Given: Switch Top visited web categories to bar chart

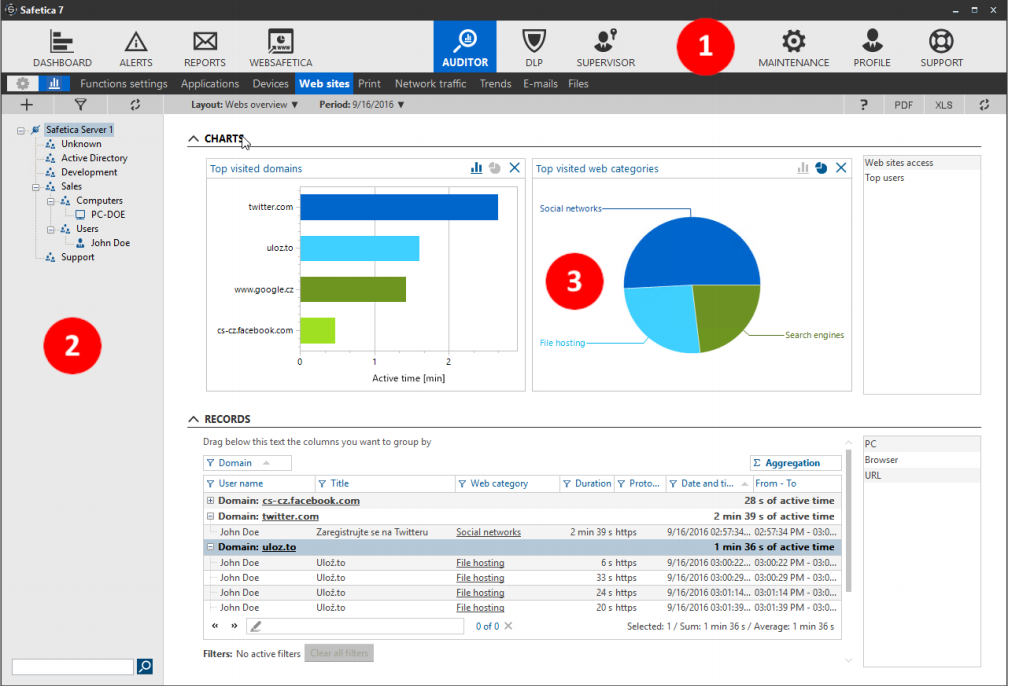Looking at the screenshot, I should [x=802, y=168].
